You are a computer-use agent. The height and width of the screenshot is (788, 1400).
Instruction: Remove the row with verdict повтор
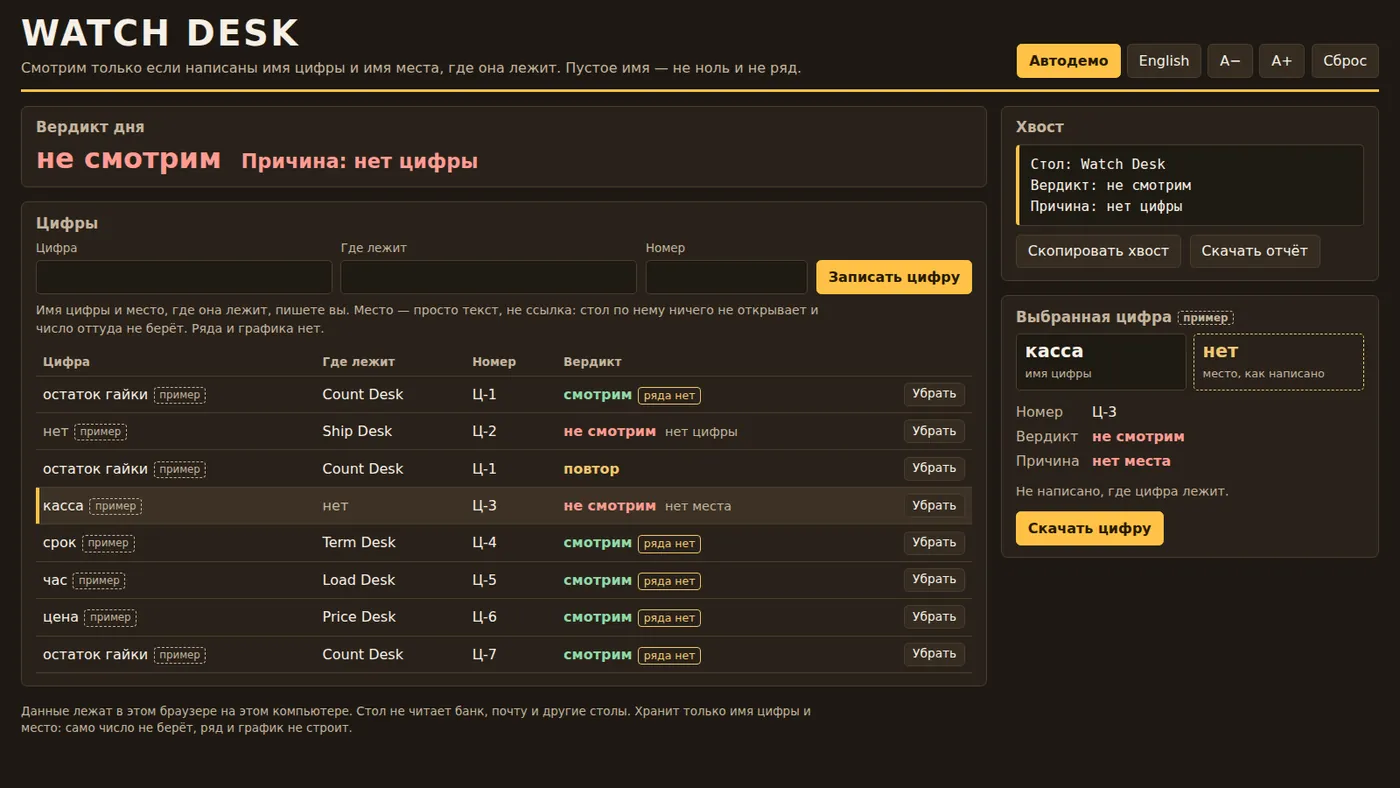tap(934, 468)
